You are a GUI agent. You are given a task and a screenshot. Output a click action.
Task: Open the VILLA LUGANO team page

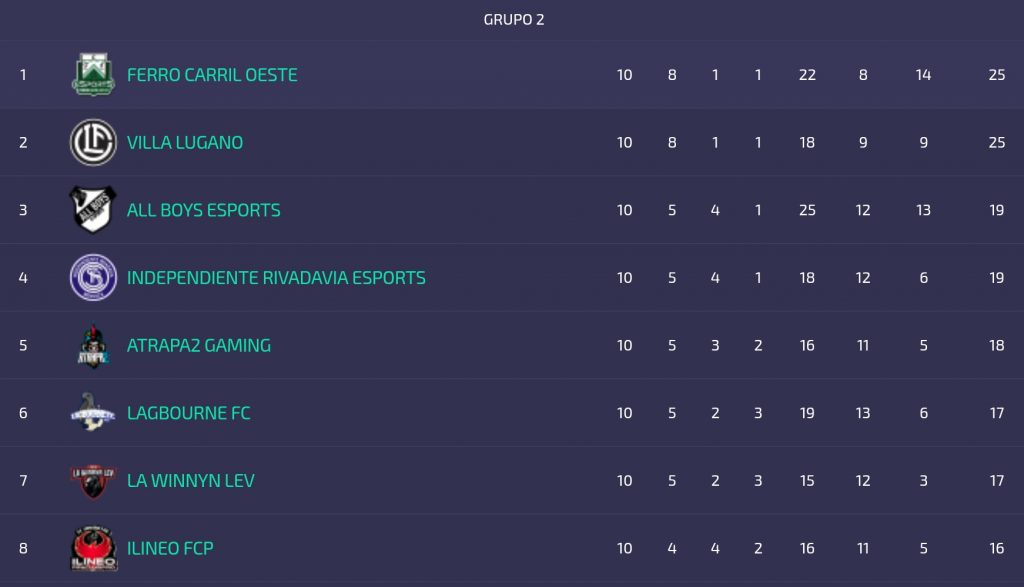[185, 143]
